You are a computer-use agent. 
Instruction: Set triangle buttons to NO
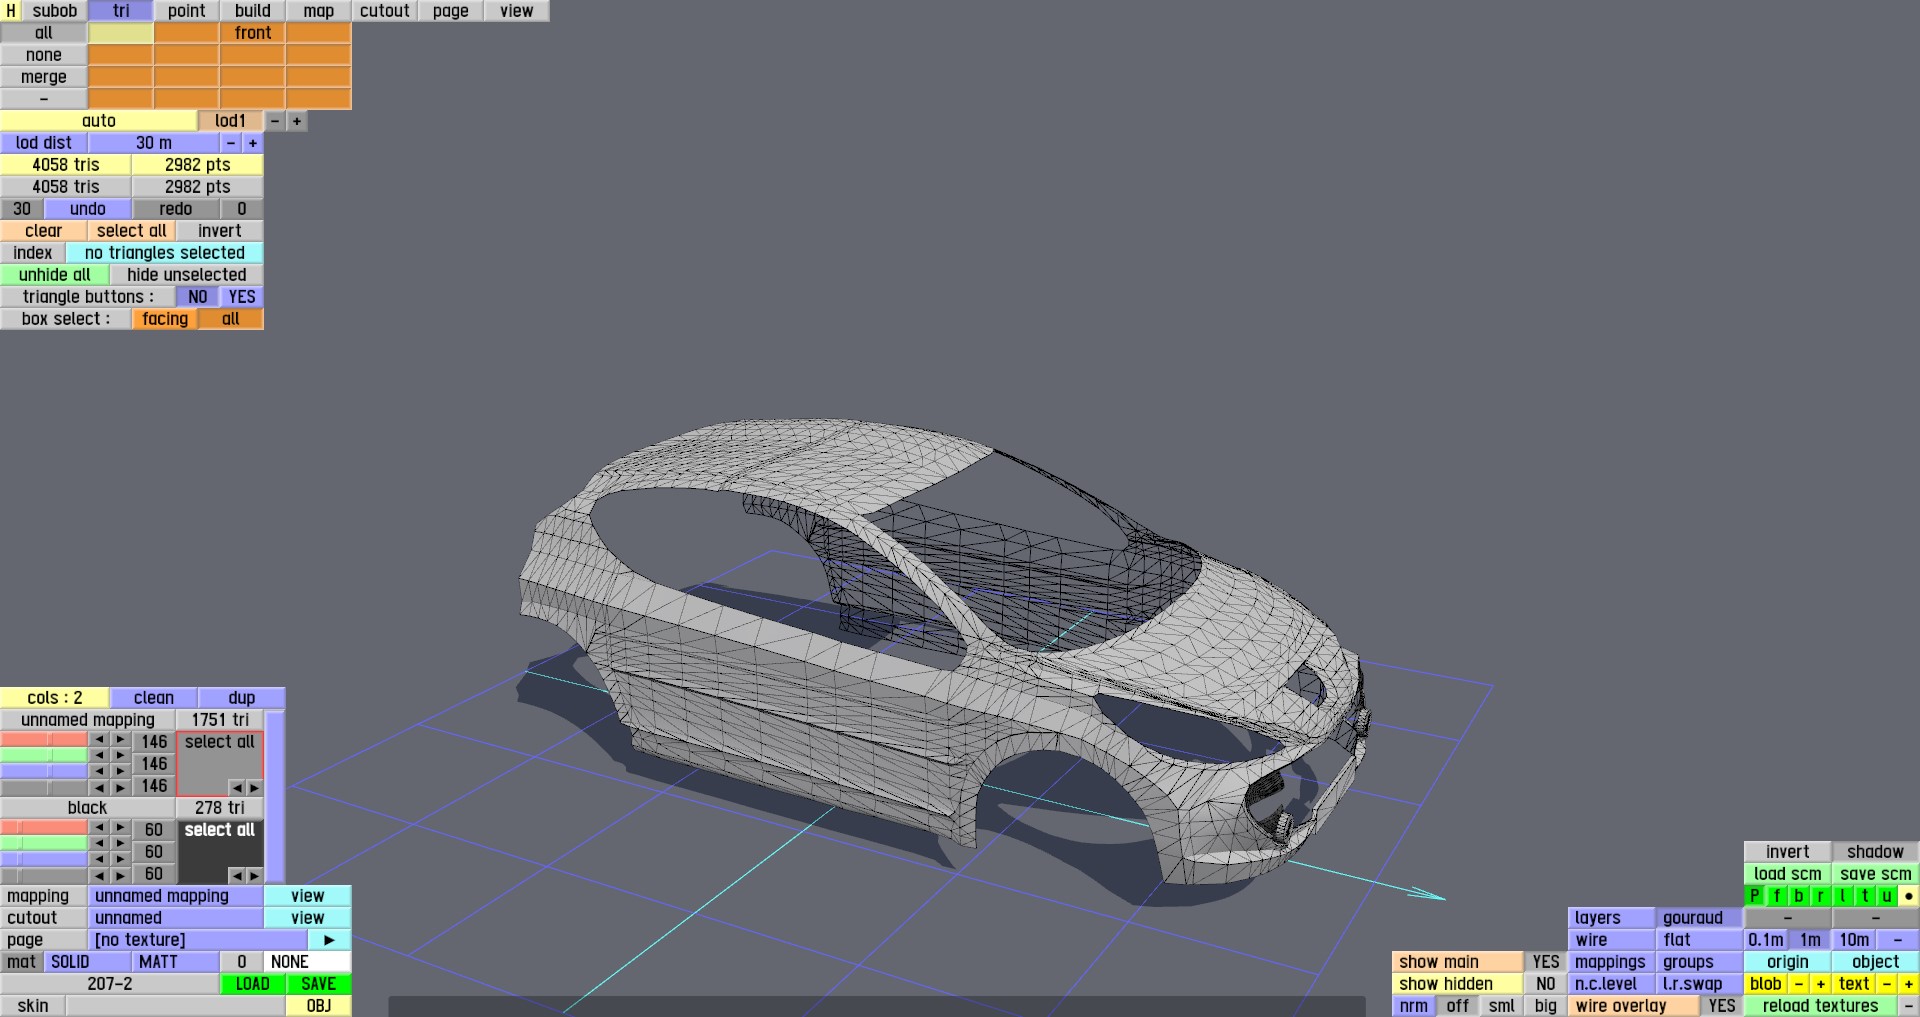(x=198, y=297)
